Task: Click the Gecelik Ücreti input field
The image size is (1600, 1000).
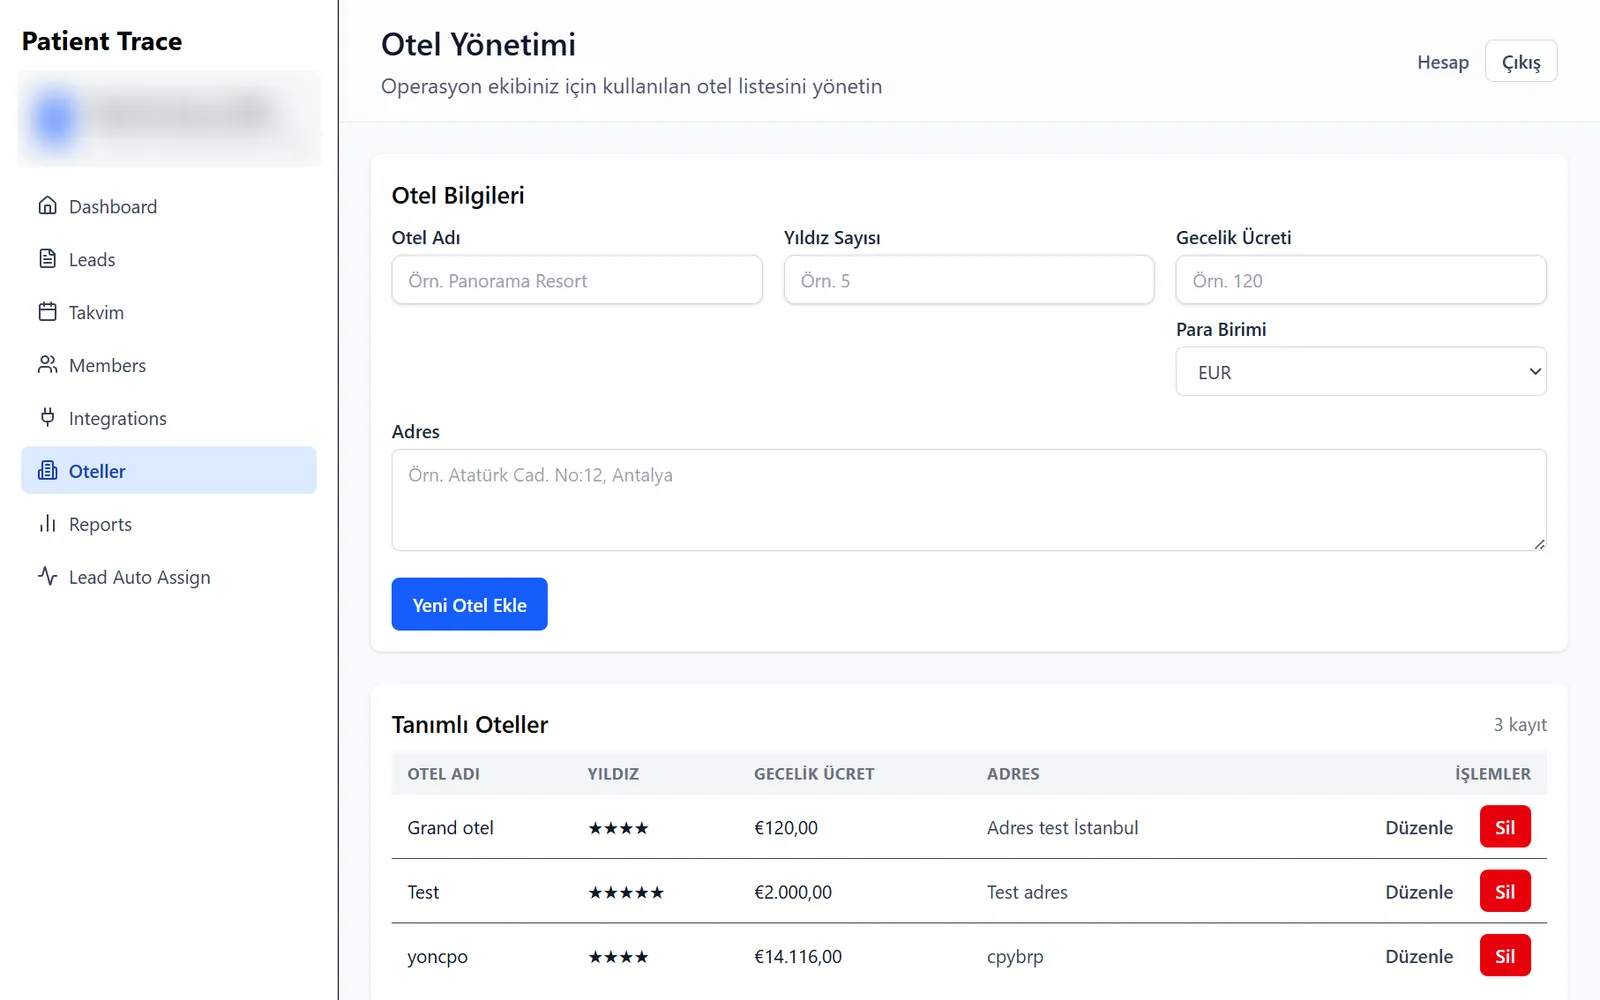Action: click(x=1361, y=280)
